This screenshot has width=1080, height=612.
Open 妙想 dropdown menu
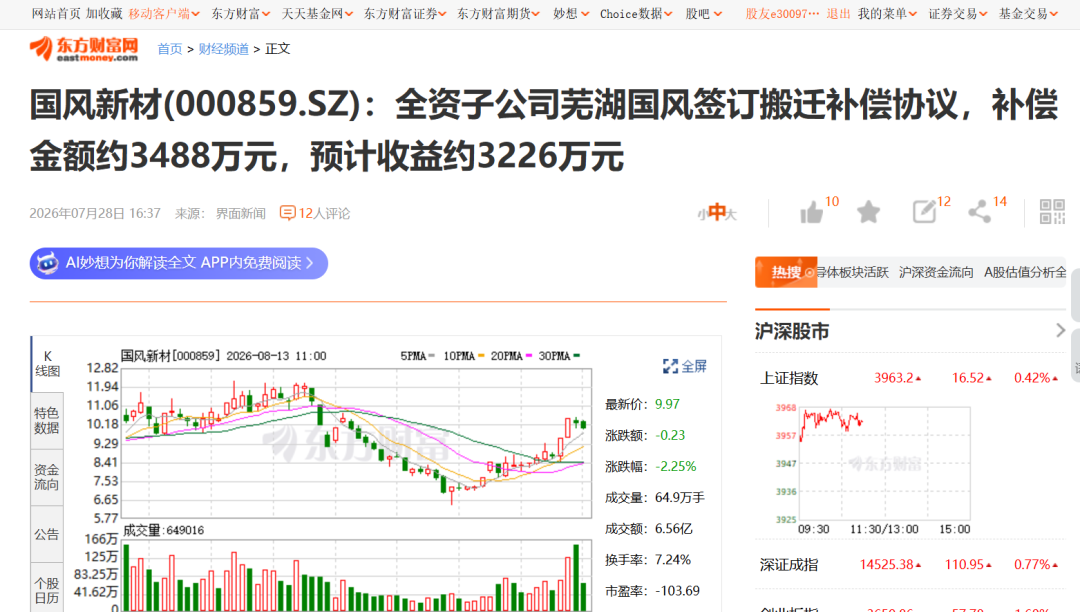click(571, 14)
